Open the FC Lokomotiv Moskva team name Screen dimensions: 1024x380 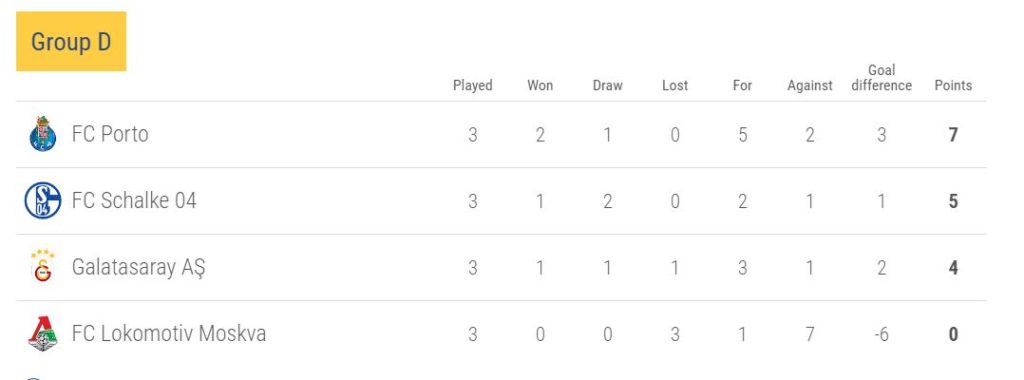(x=168, y=334)
